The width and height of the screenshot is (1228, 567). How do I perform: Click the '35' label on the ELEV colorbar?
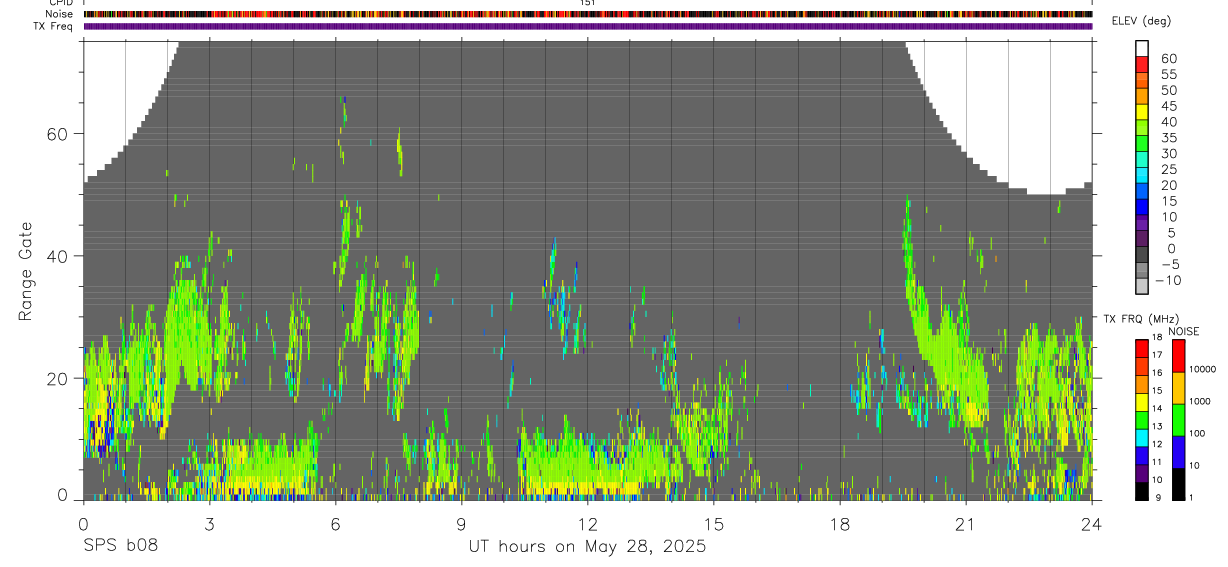click(1168, 138)
